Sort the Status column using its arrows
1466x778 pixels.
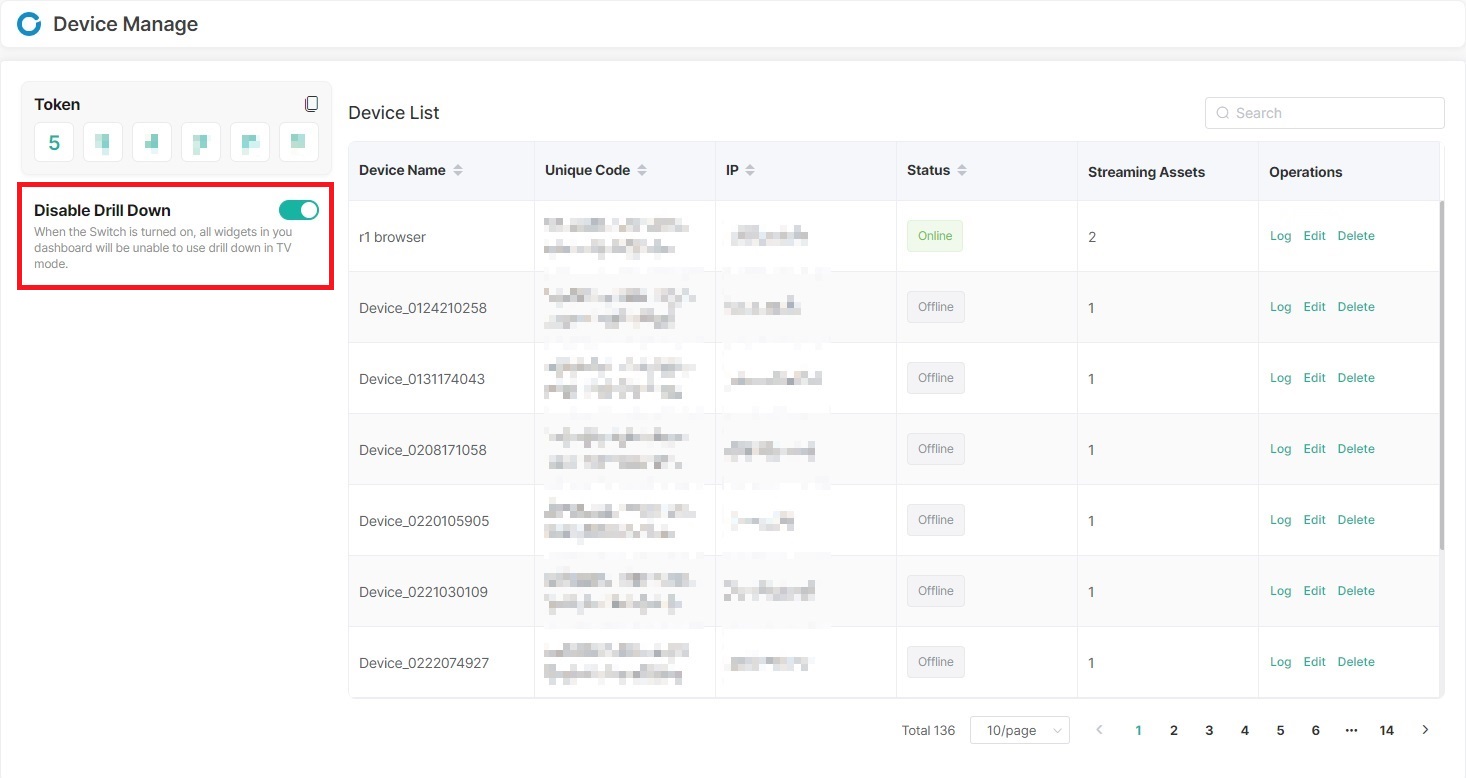click(962, 171)
